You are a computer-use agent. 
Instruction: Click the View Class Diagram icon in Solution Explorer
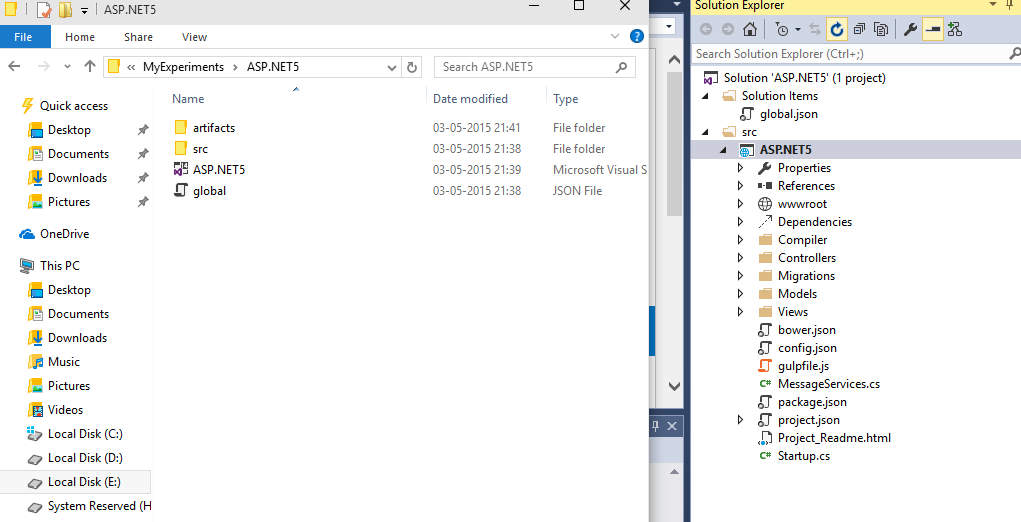click(955, 29)
